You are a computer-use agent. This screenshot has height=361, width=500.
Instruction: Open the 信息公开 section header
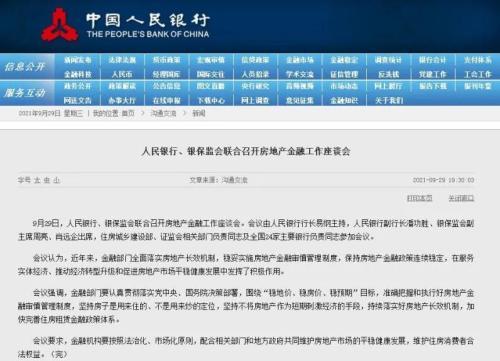[x=25, y=67]
